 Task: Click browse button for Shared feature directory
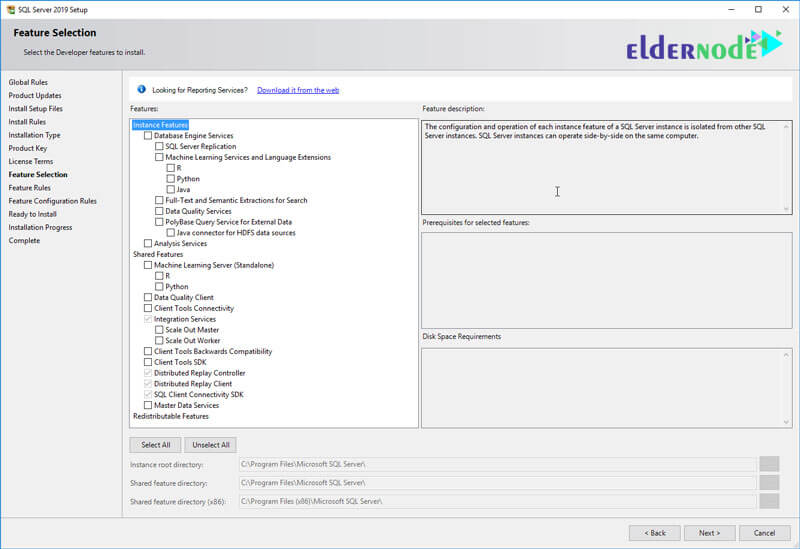pos(769,483)
